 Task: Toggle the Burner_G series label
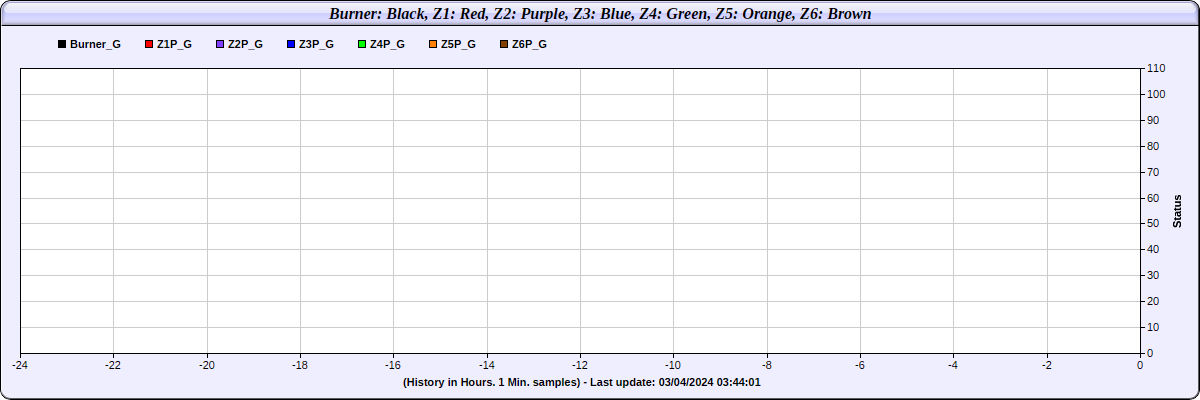(x=95, y=45)
